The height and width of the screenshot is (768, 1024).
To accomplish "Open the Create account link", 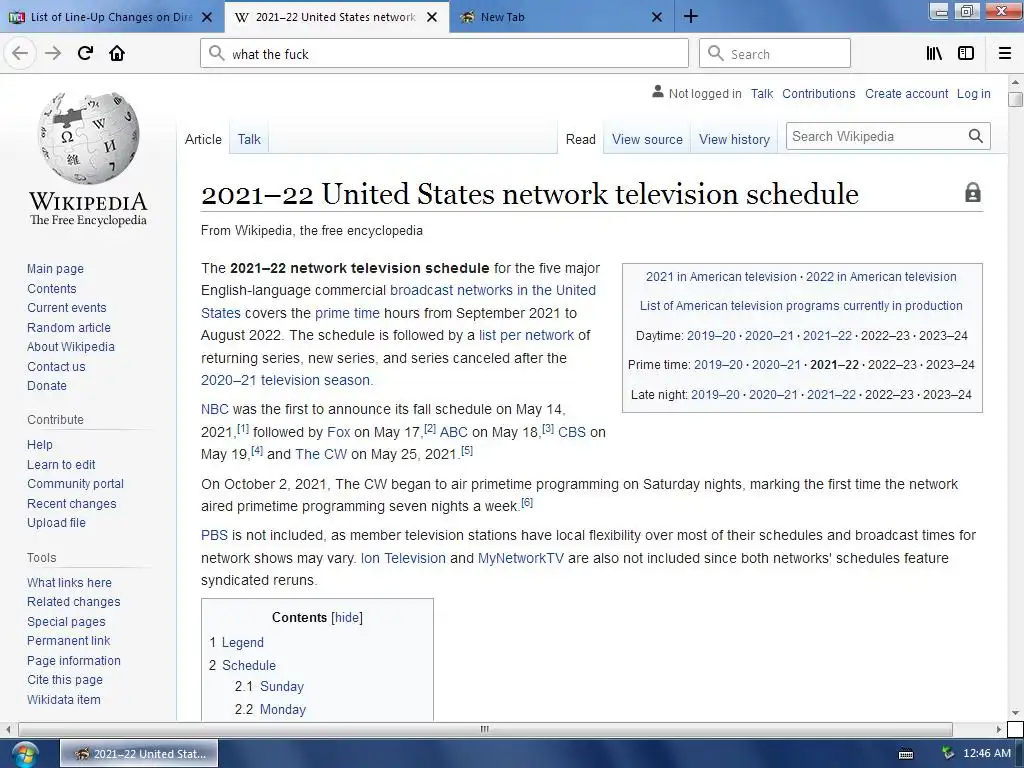I will 906,93.
